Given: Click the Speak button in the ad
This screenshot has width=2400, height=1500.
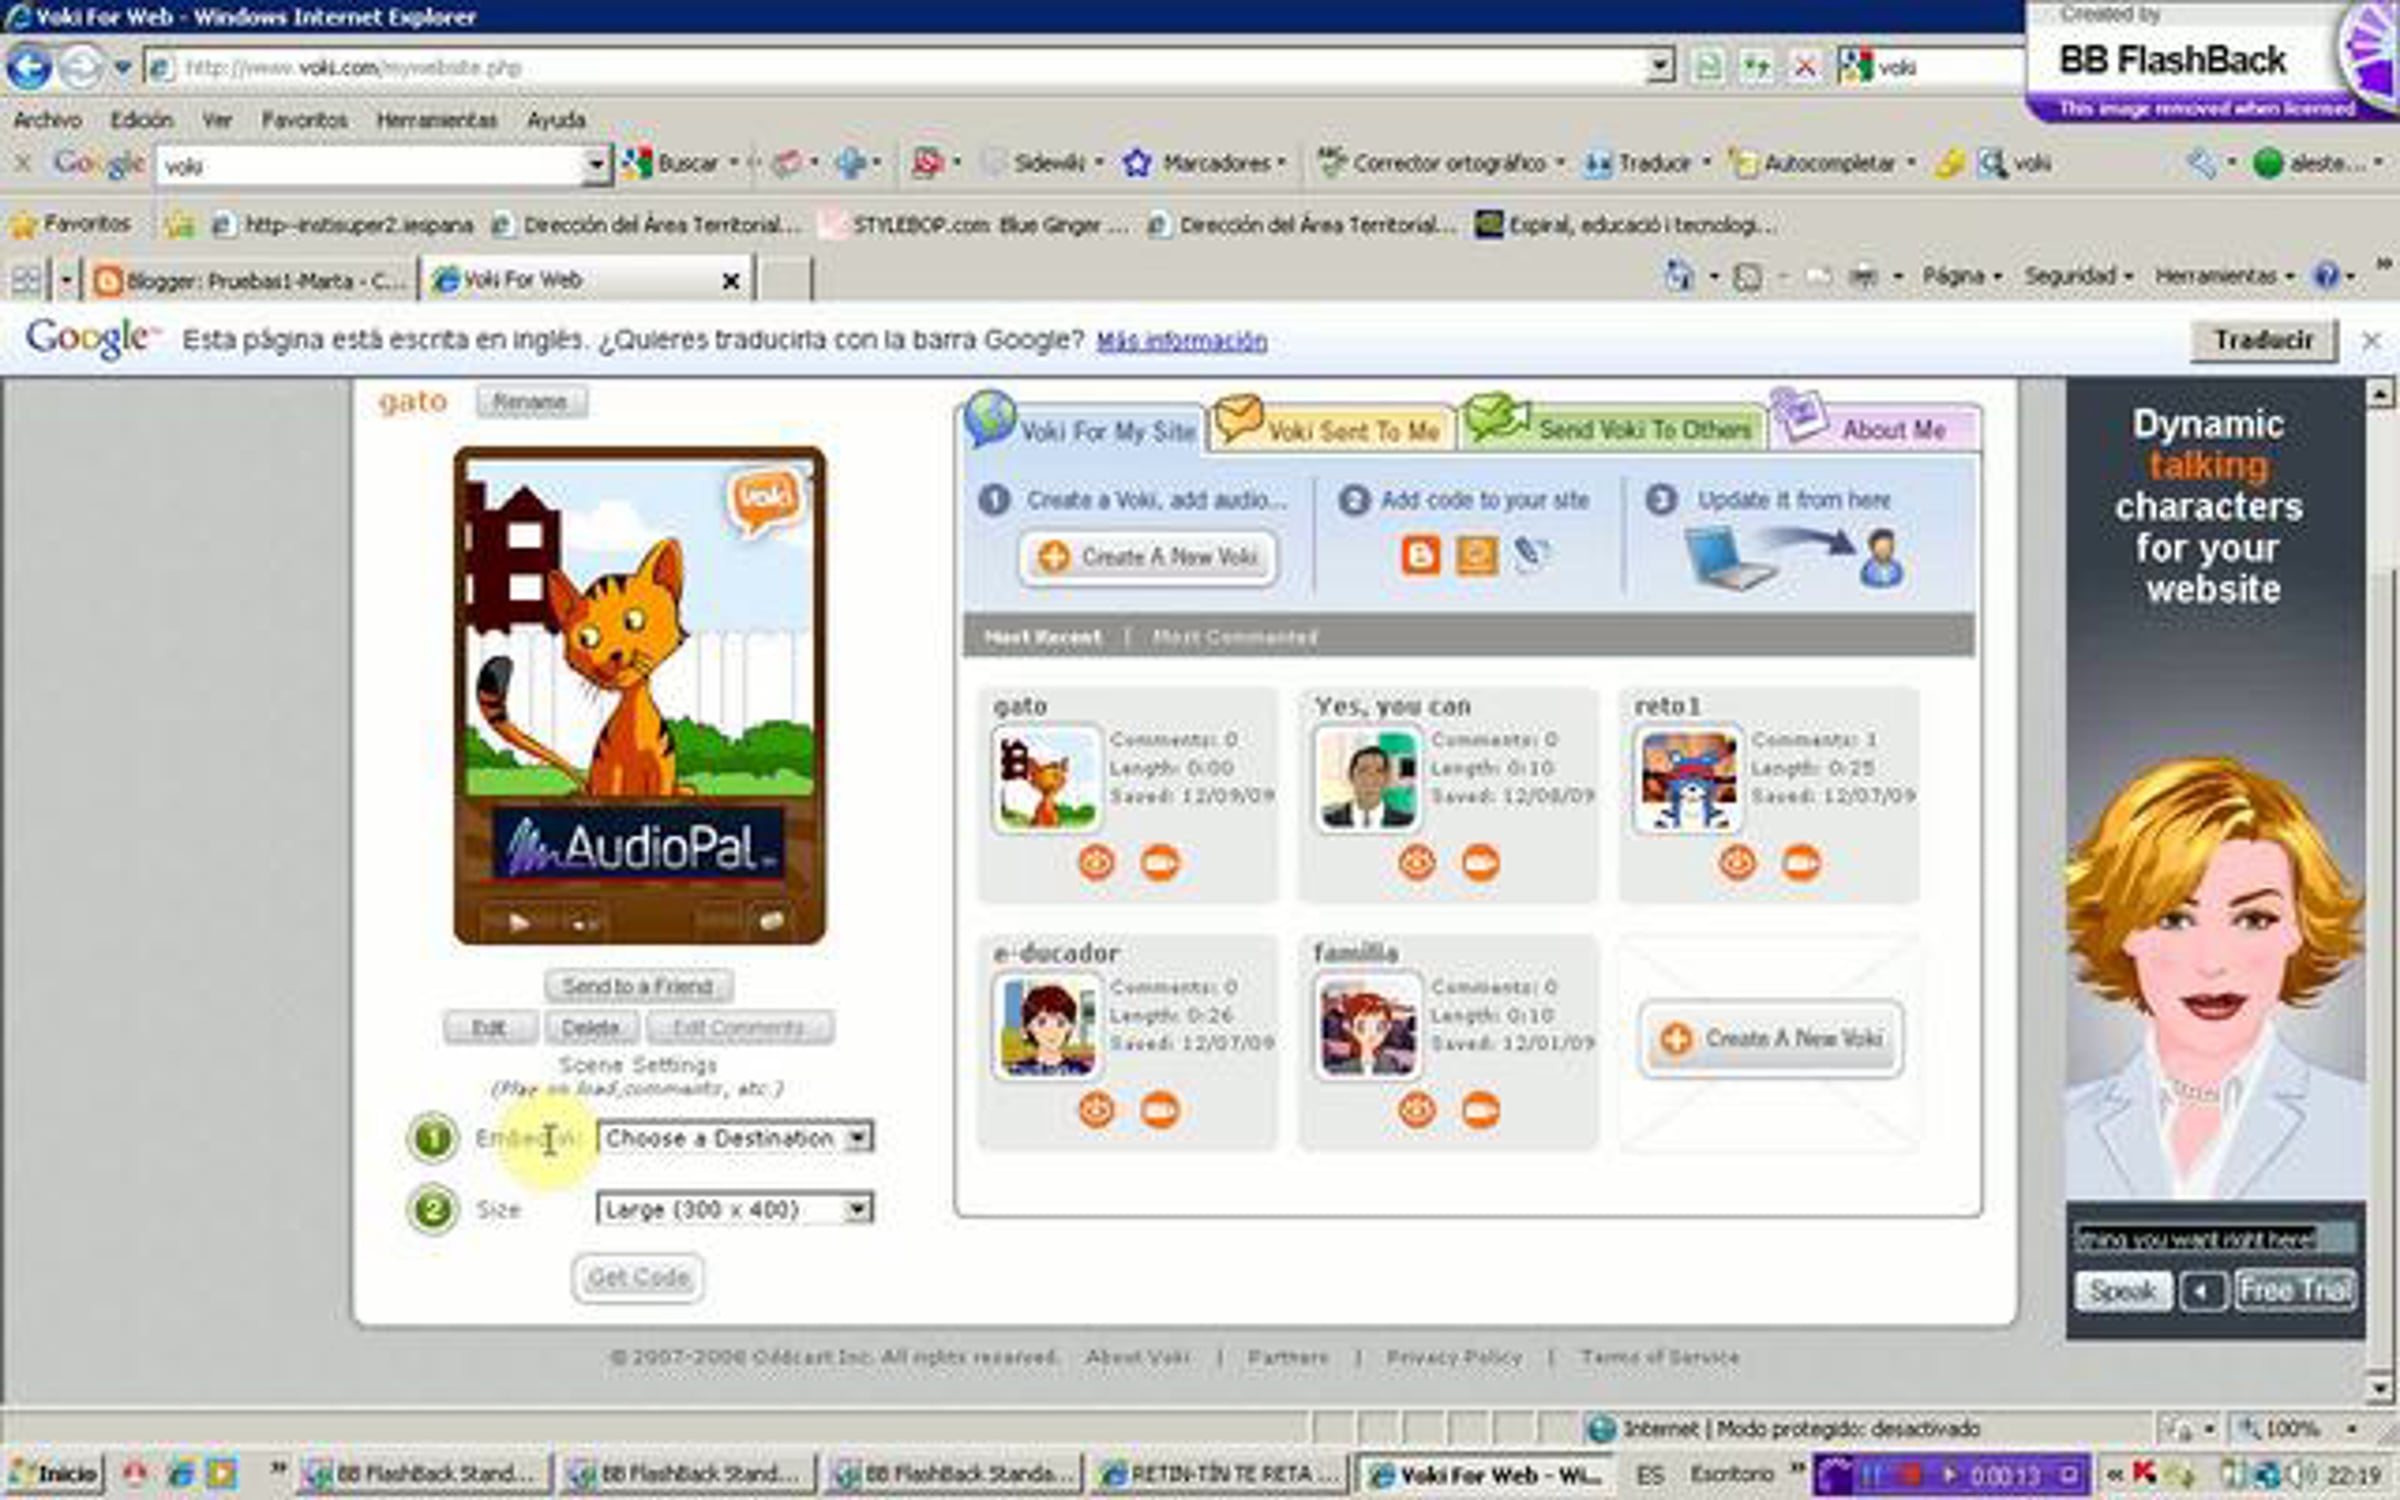Looking at the screenshot, I should [2122, 1291].
